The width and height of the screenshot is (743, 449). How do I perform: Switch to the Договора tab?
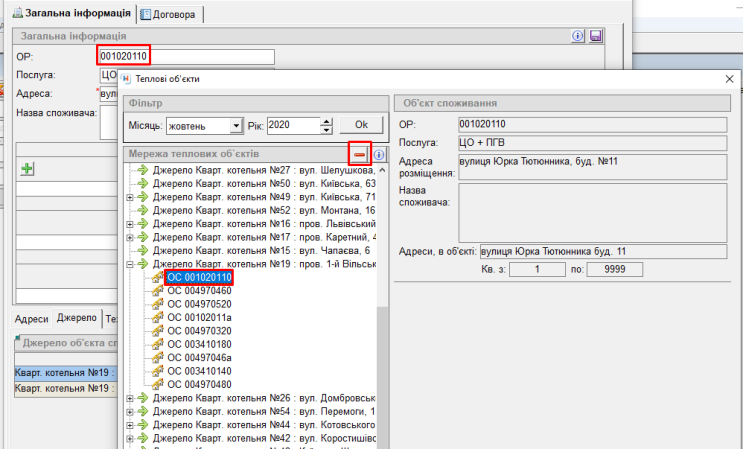click(172, 15)
